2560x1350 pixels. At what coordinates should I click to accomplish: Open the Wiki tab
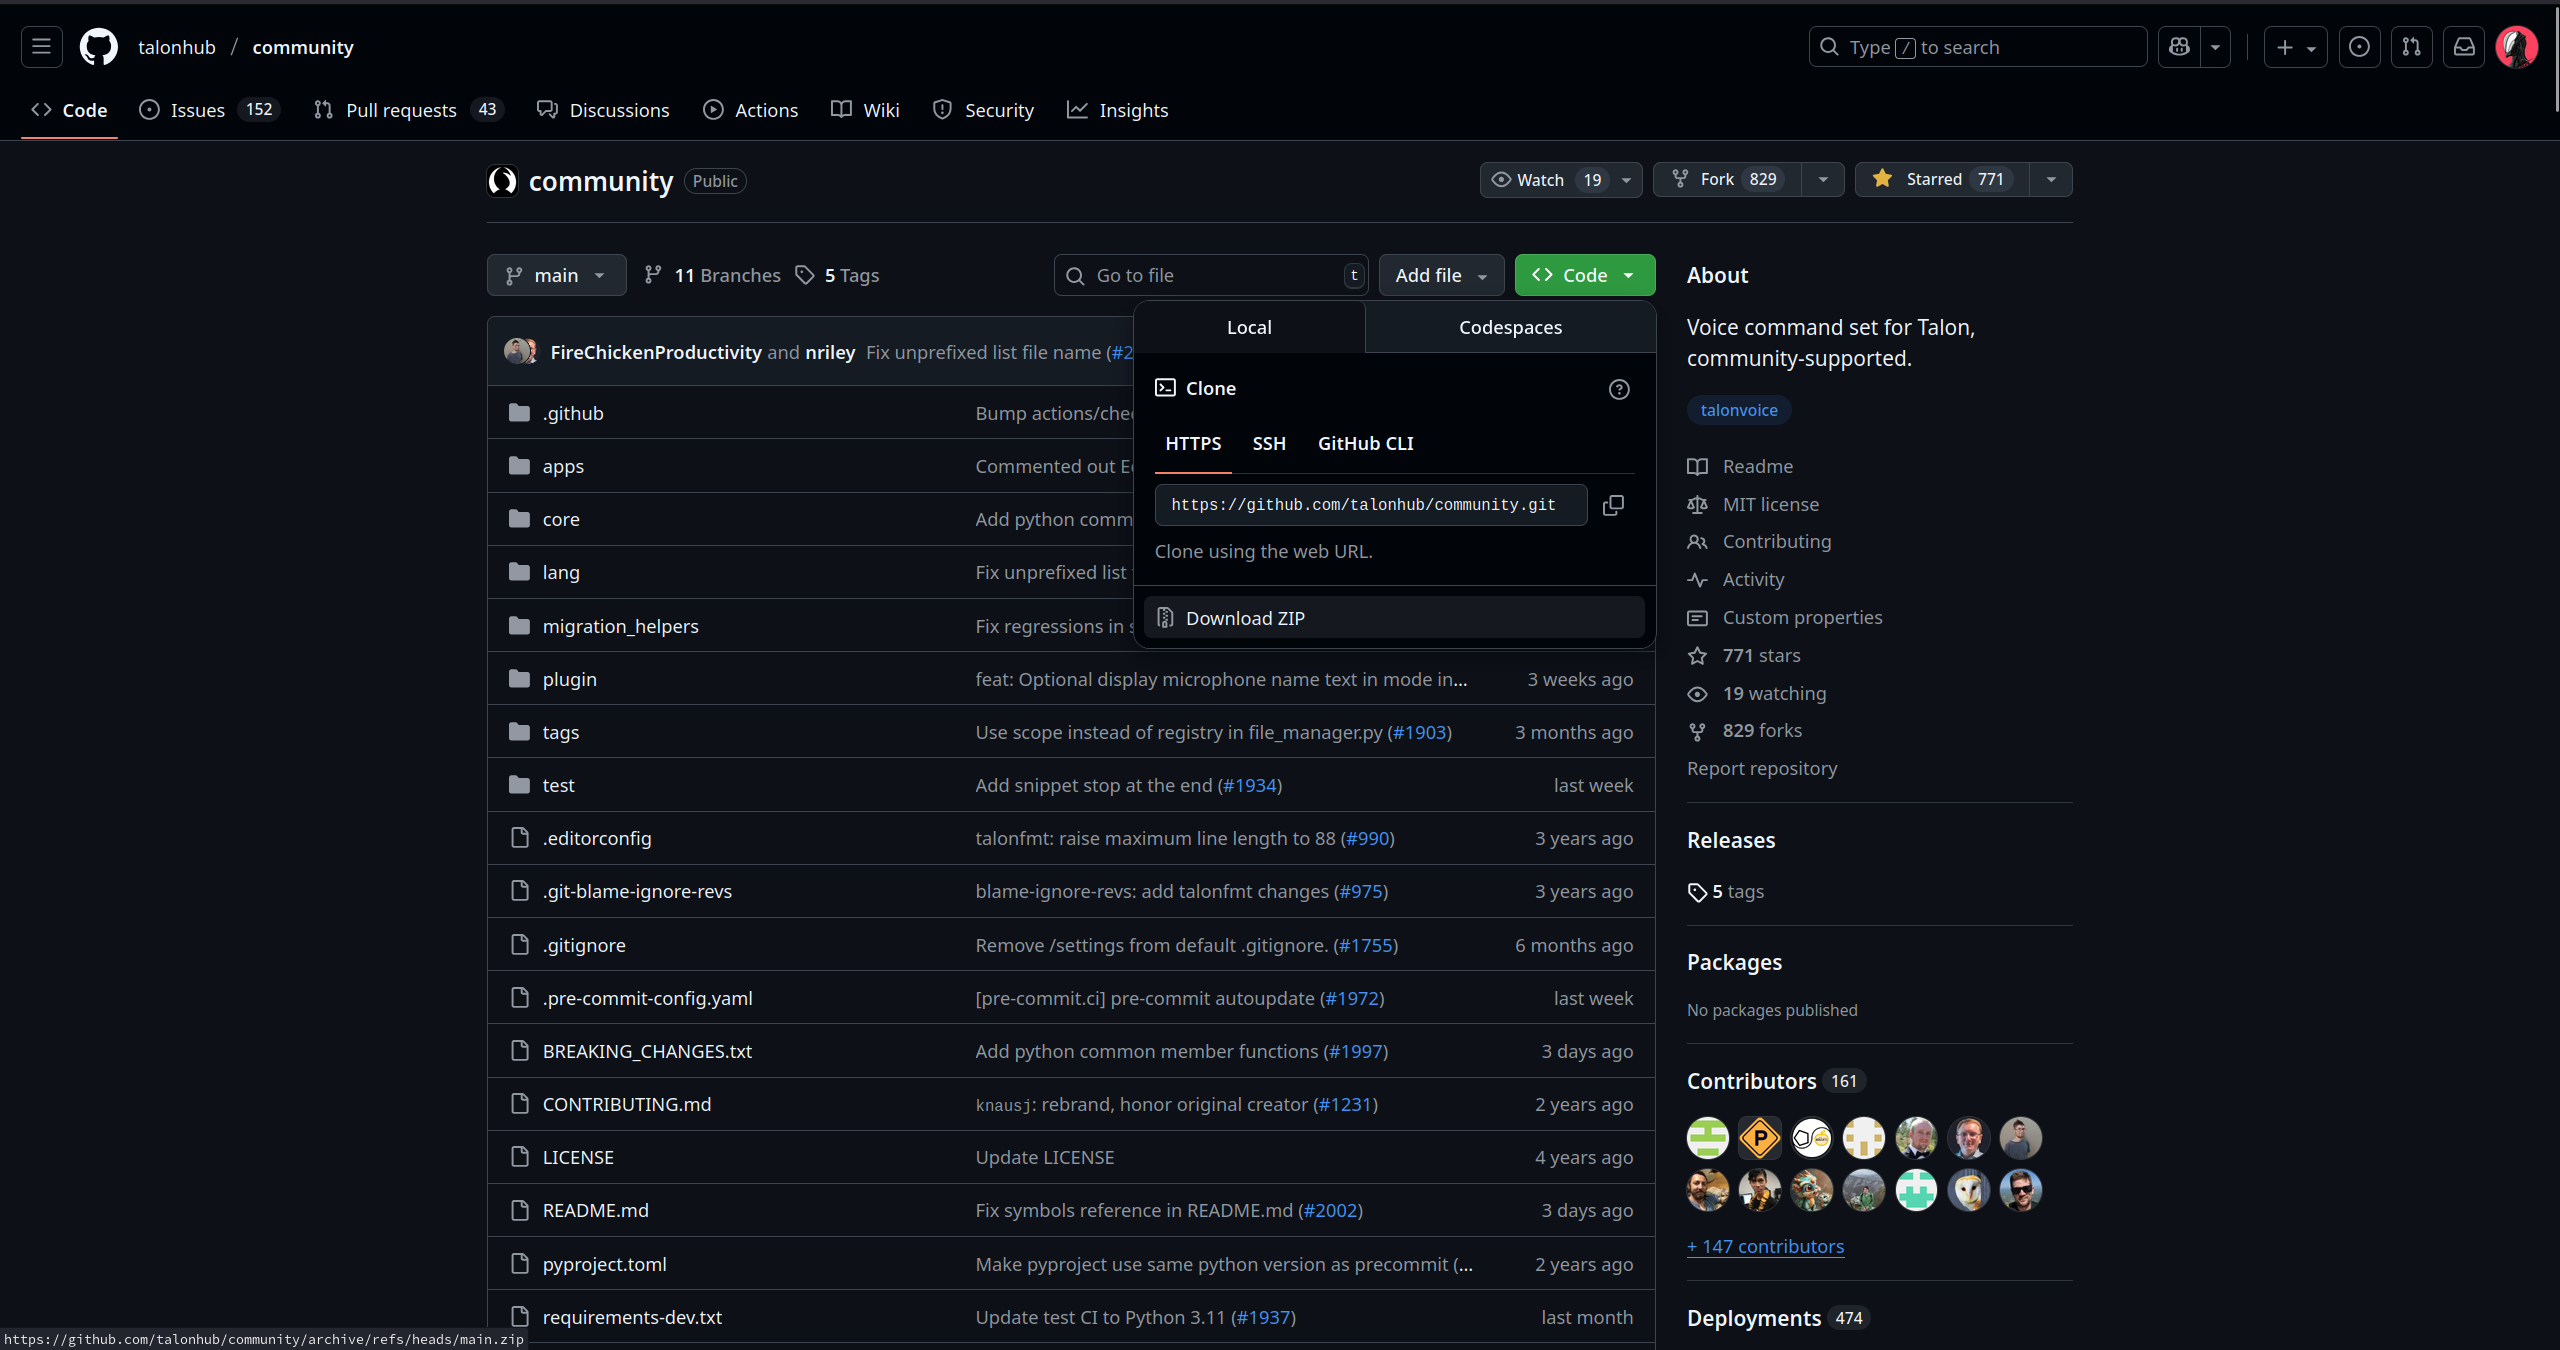(865, 110)
